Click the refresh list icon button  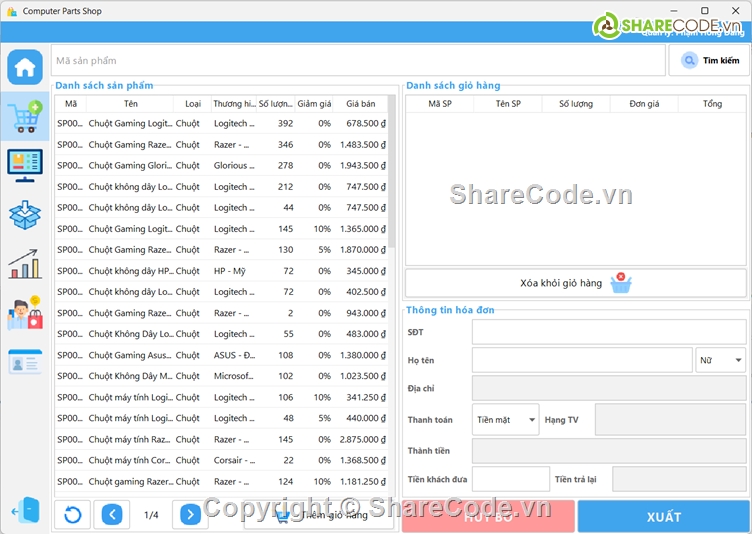click(x=72, y=515)
